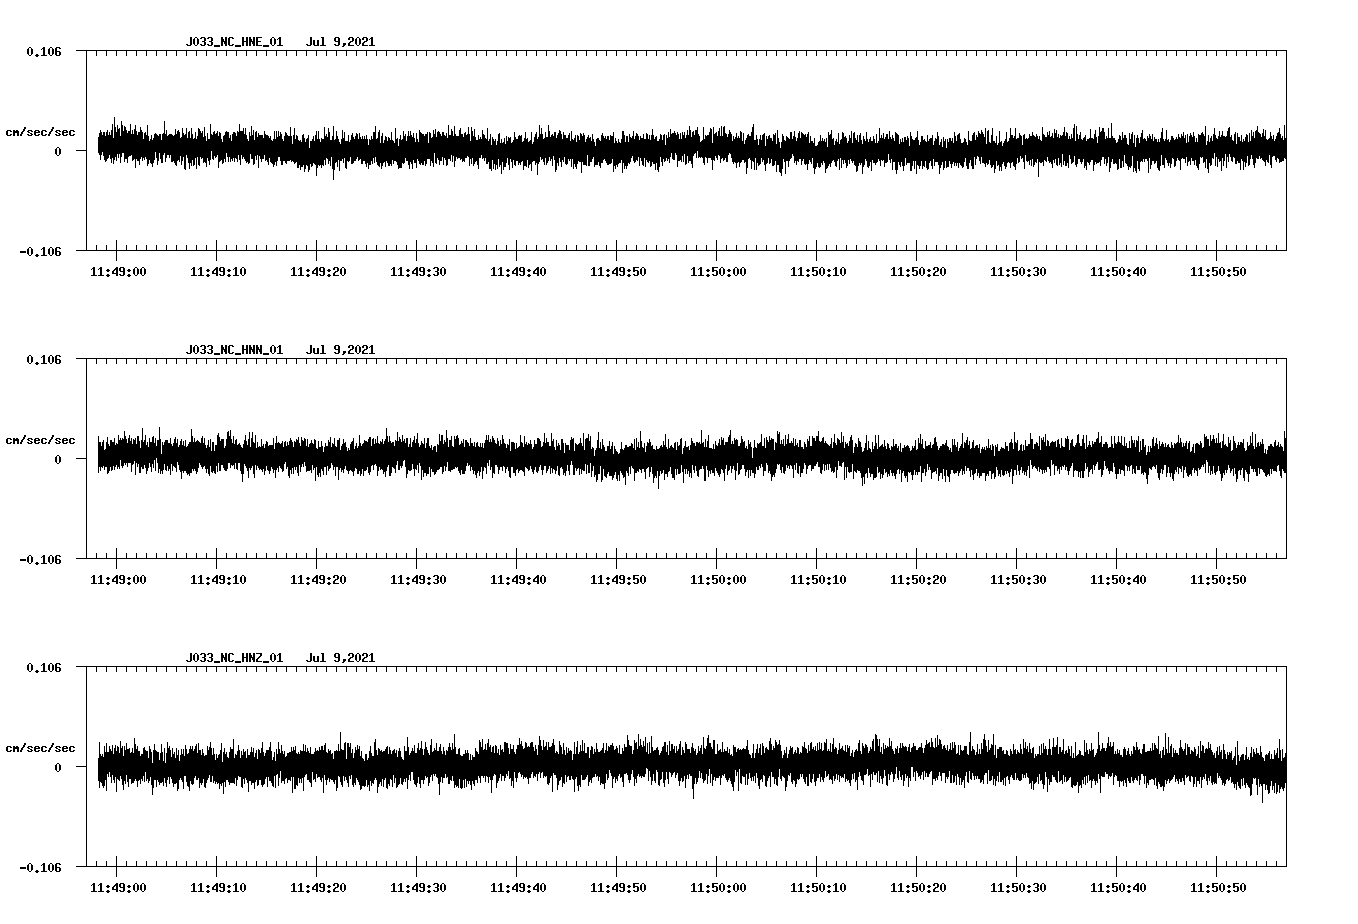Click the cm/sec/sec label on bottom plot
1358x924 pixels.
(x=41, y=746)
